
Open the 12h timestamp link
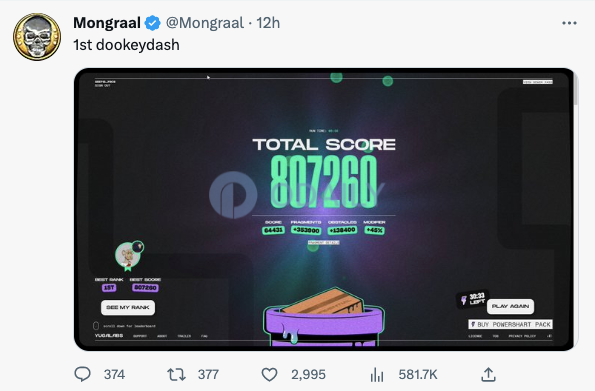coord(268,23)
